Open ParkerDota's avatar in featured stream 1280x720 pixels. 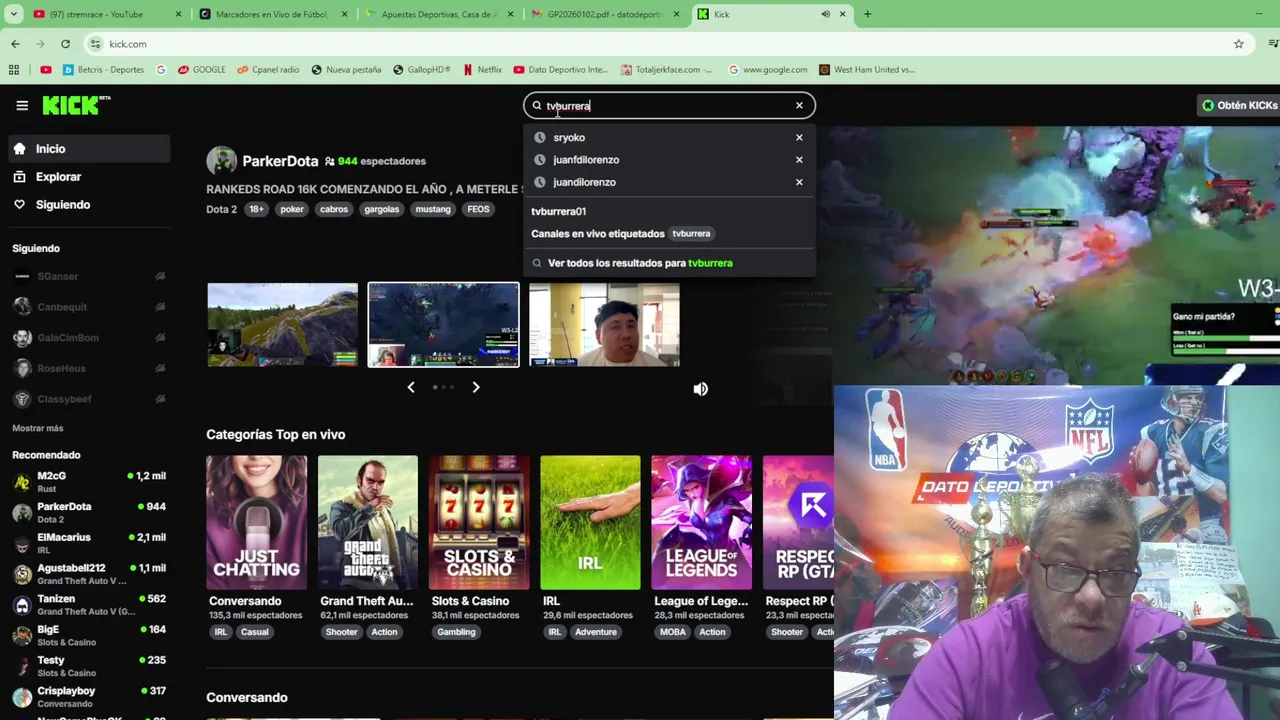(221, 161)
